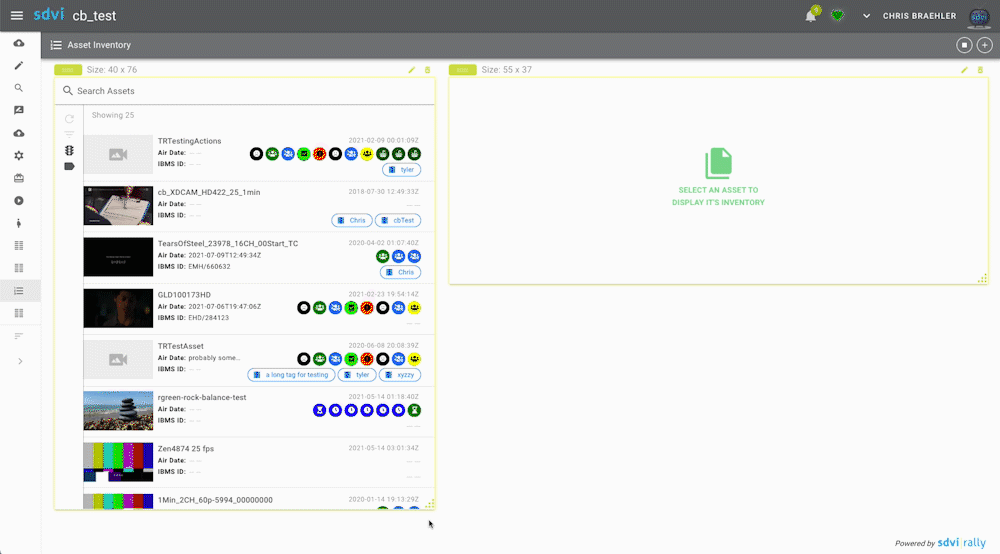This screenshot has width=1000, height=554.
Task: Select the highlighted Asset Inventory list sidebar item
Action: (19, 291)
